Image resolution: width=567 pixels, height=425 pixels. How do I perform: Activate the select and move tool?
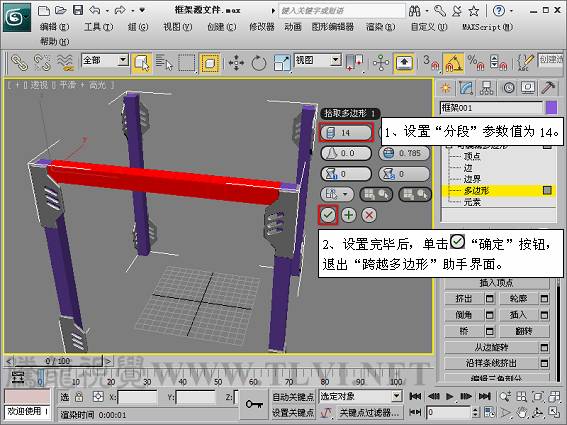point(236,63)
